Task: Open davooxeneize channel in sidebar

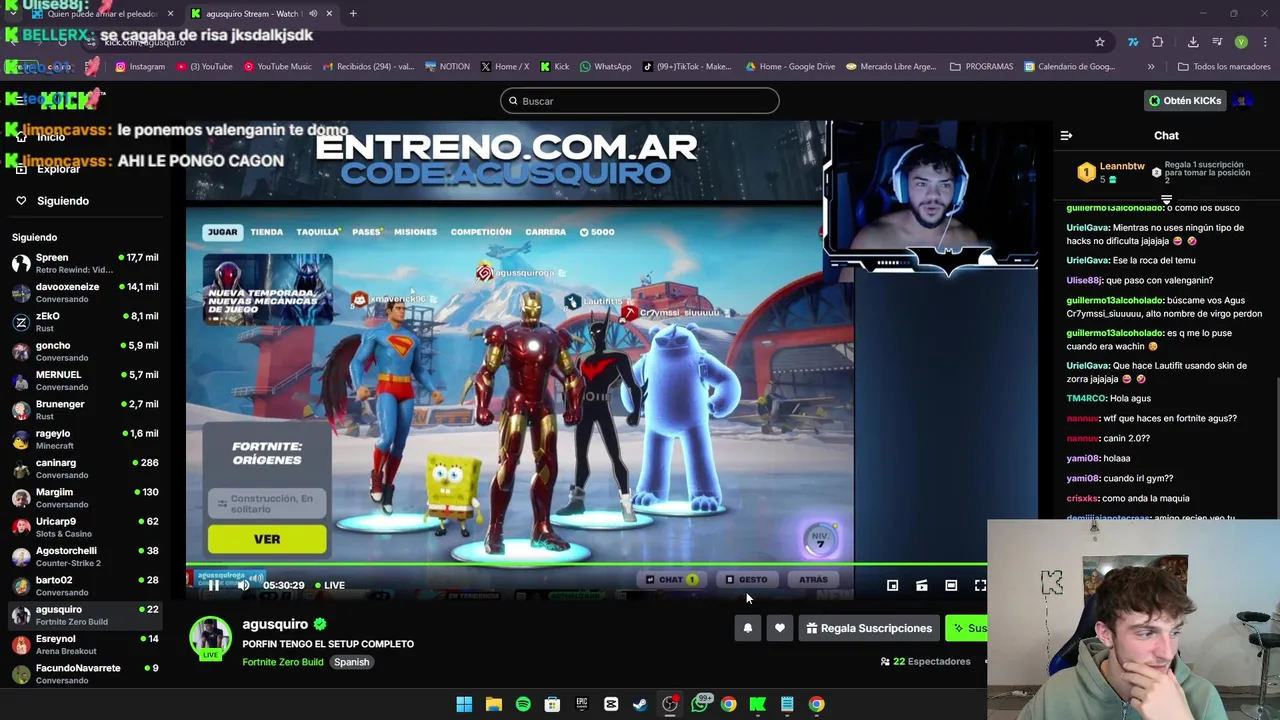Action: click(84, 292)
